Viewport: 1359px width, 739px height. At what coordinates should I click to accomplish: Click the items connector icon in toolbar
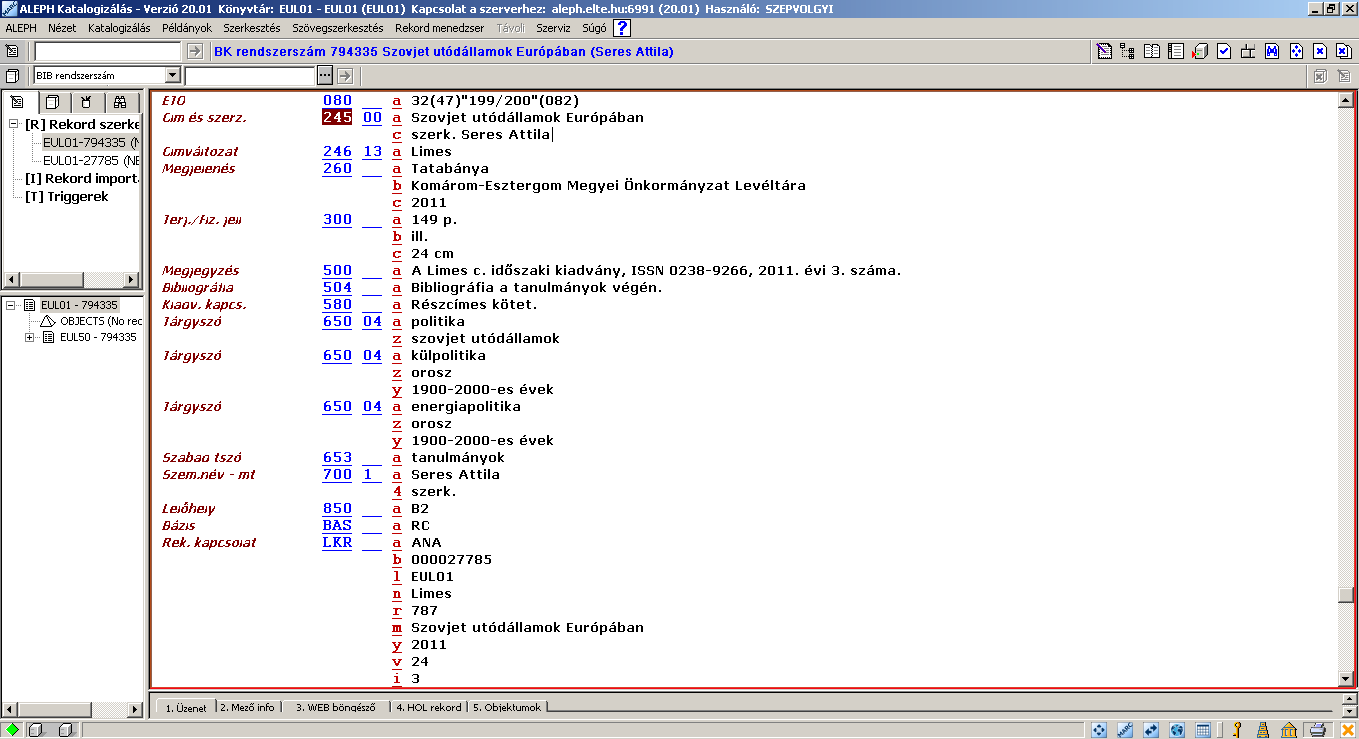pyautogui.click(x=1248, y=51)
